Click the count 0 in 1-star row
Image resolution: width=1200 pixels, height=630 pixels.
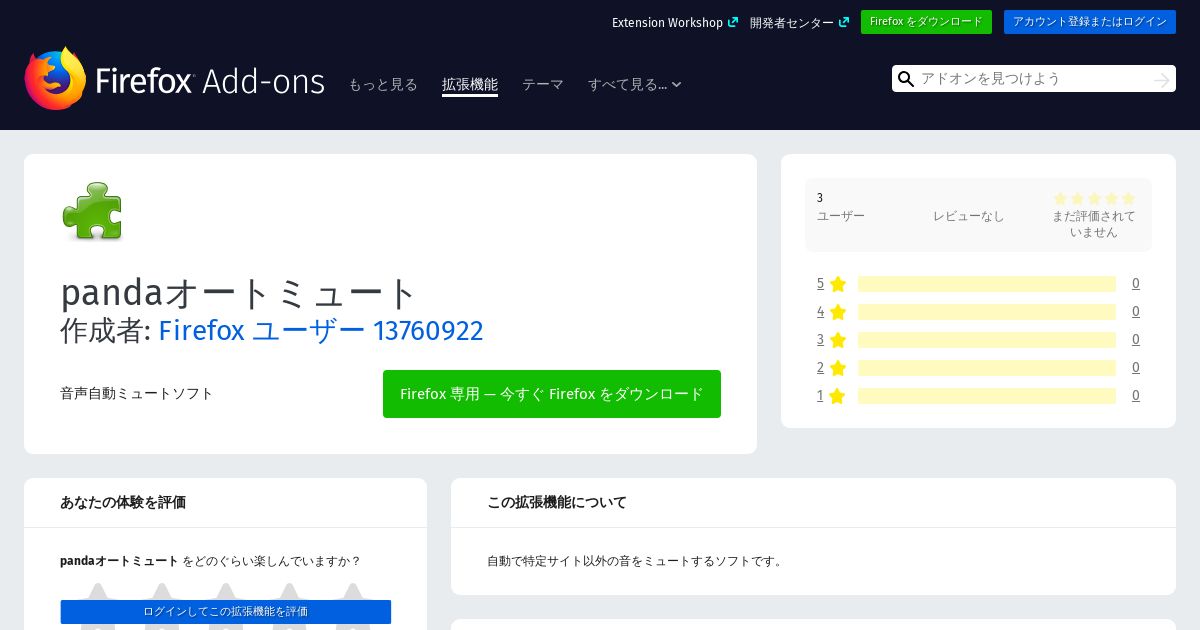click(x=1136, y=396)
